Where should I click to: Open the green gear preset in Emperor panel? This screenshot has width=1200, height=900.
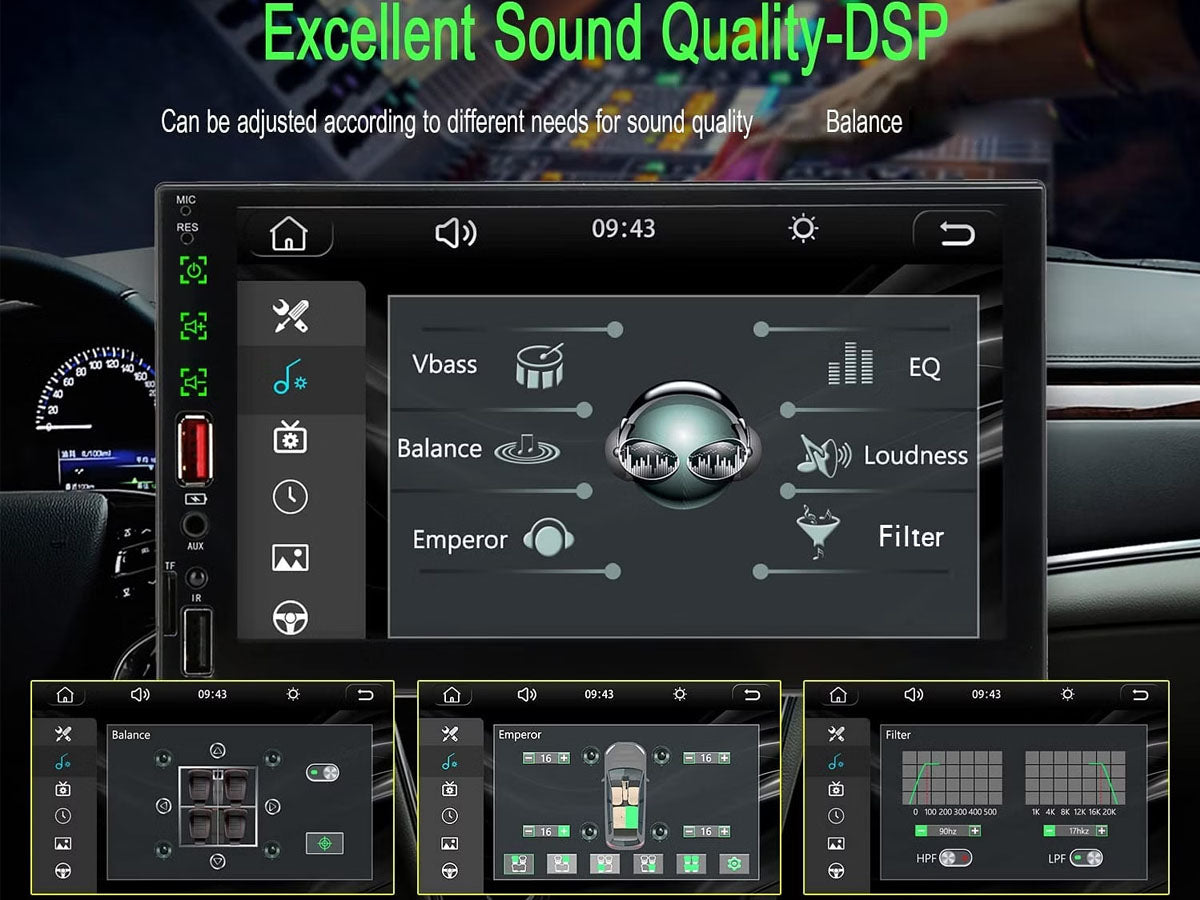coord(735,864)
